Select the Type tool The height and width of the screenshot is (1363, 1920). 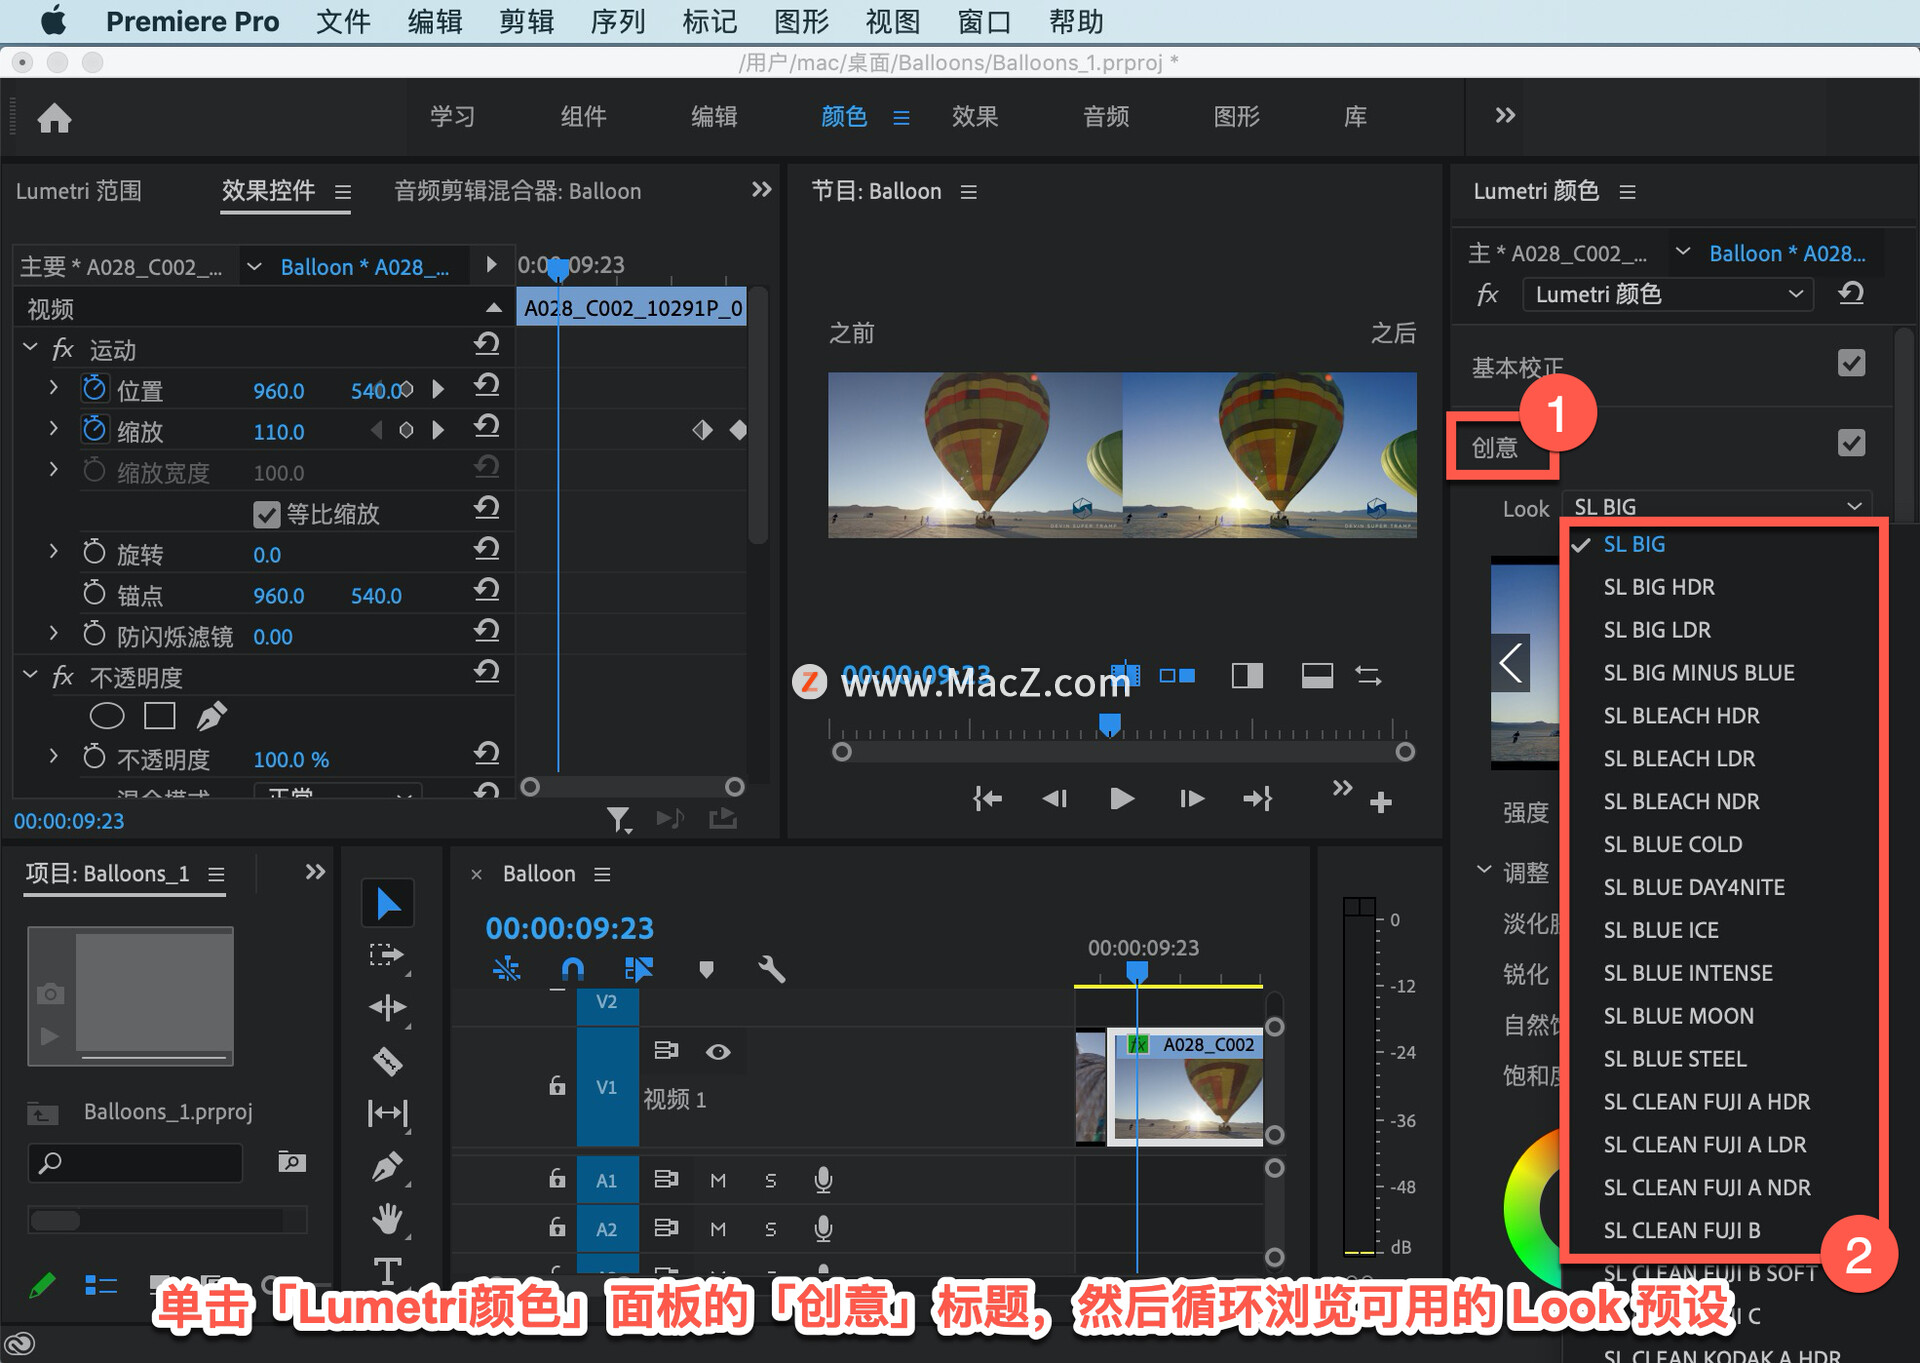388,1271
